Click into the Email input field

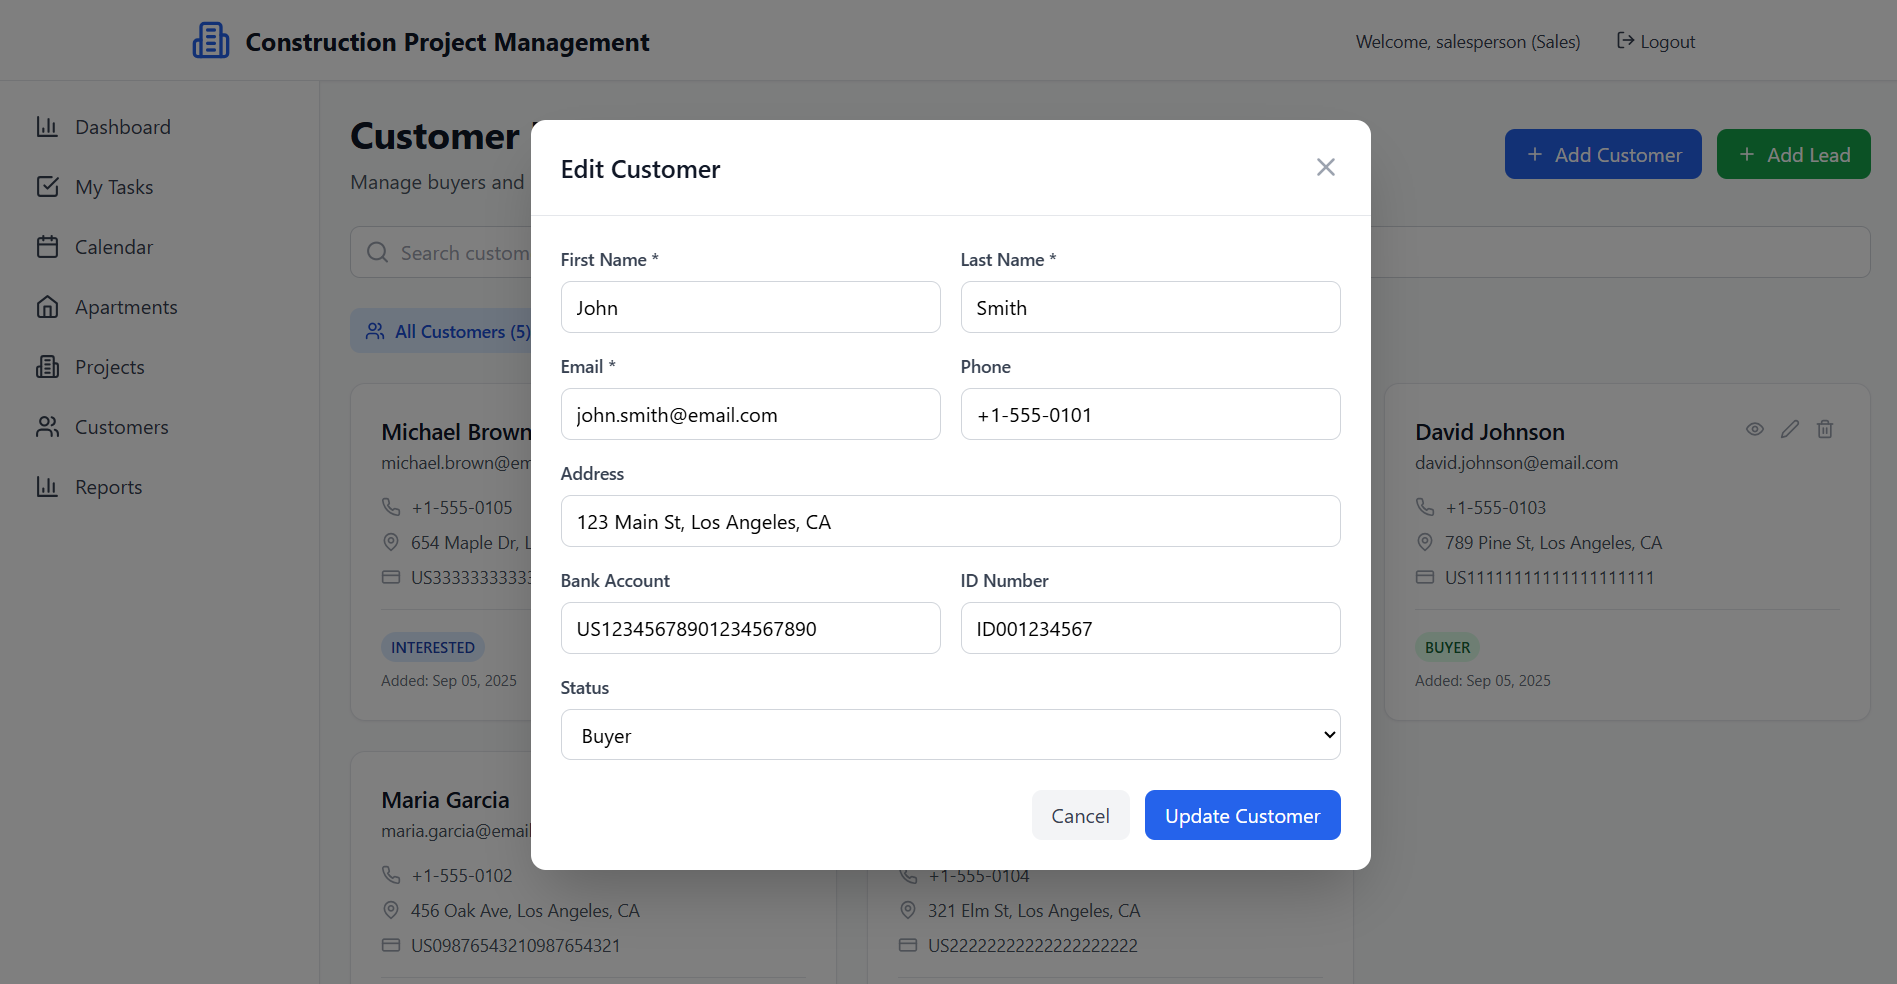click(749, 415)
